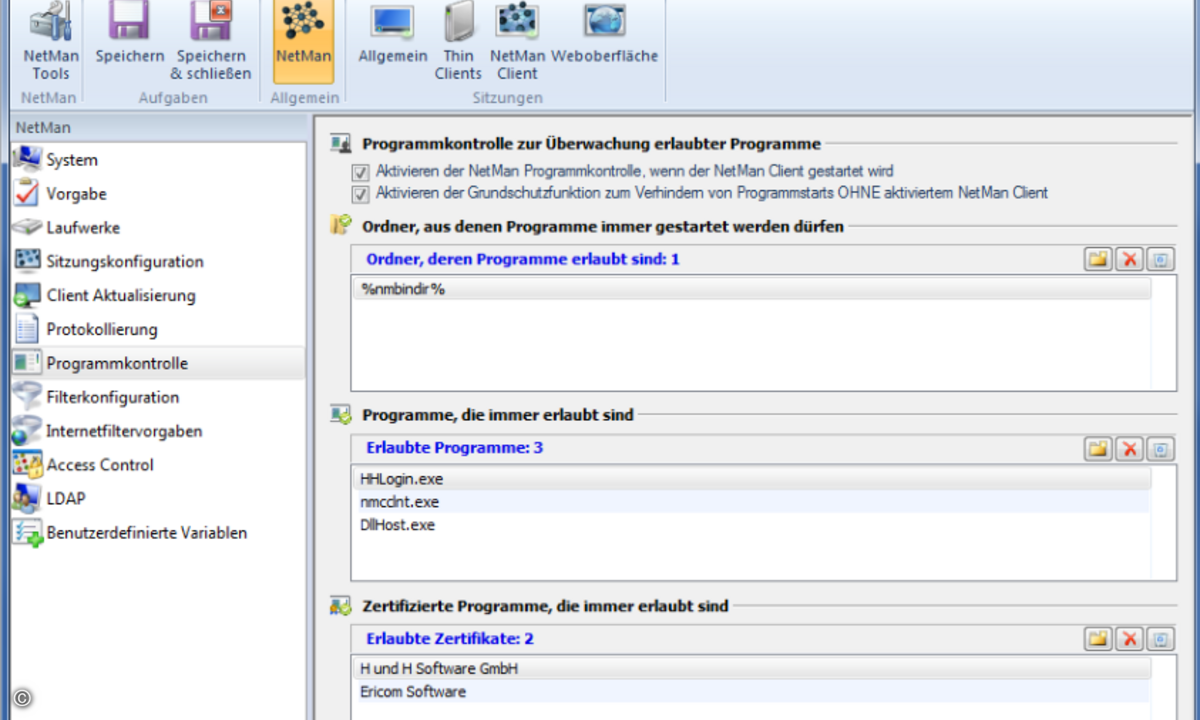
Task: Select LDAP in the sidebar
Action: tap(158, 499)
